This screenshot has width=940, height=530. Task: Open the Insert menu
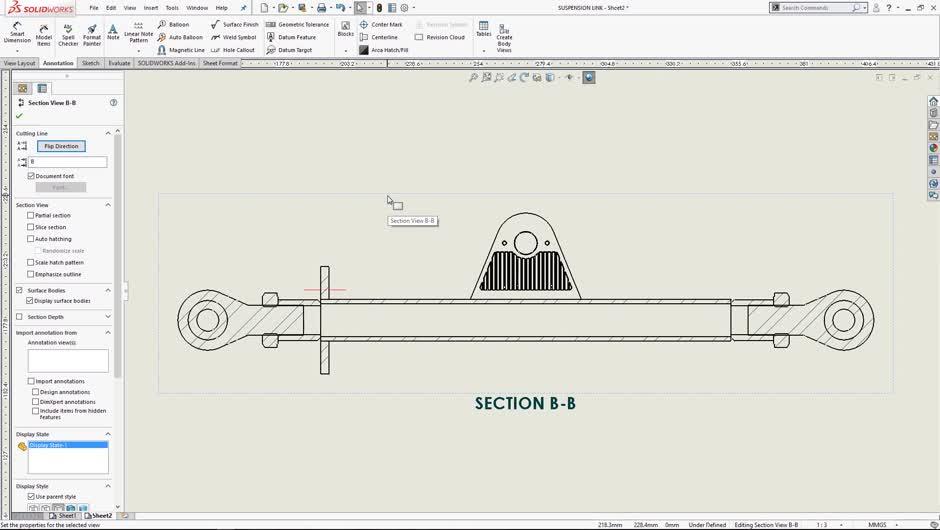point(150,7)
